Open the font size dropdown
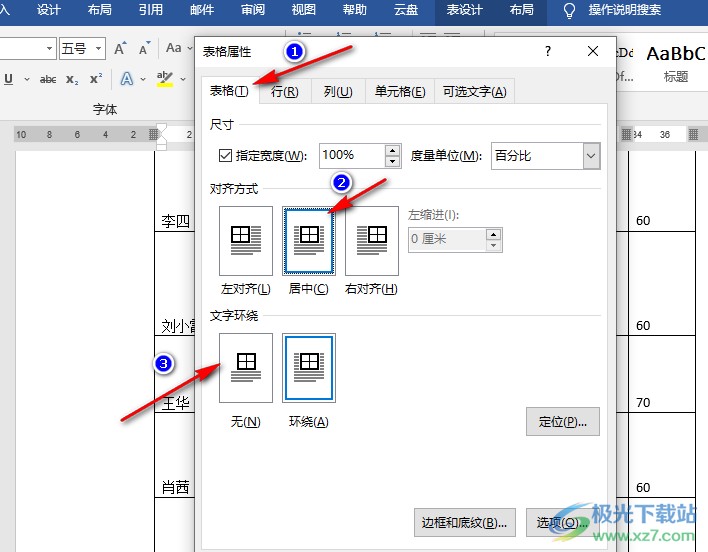708x552 pixels. point(98,48)
